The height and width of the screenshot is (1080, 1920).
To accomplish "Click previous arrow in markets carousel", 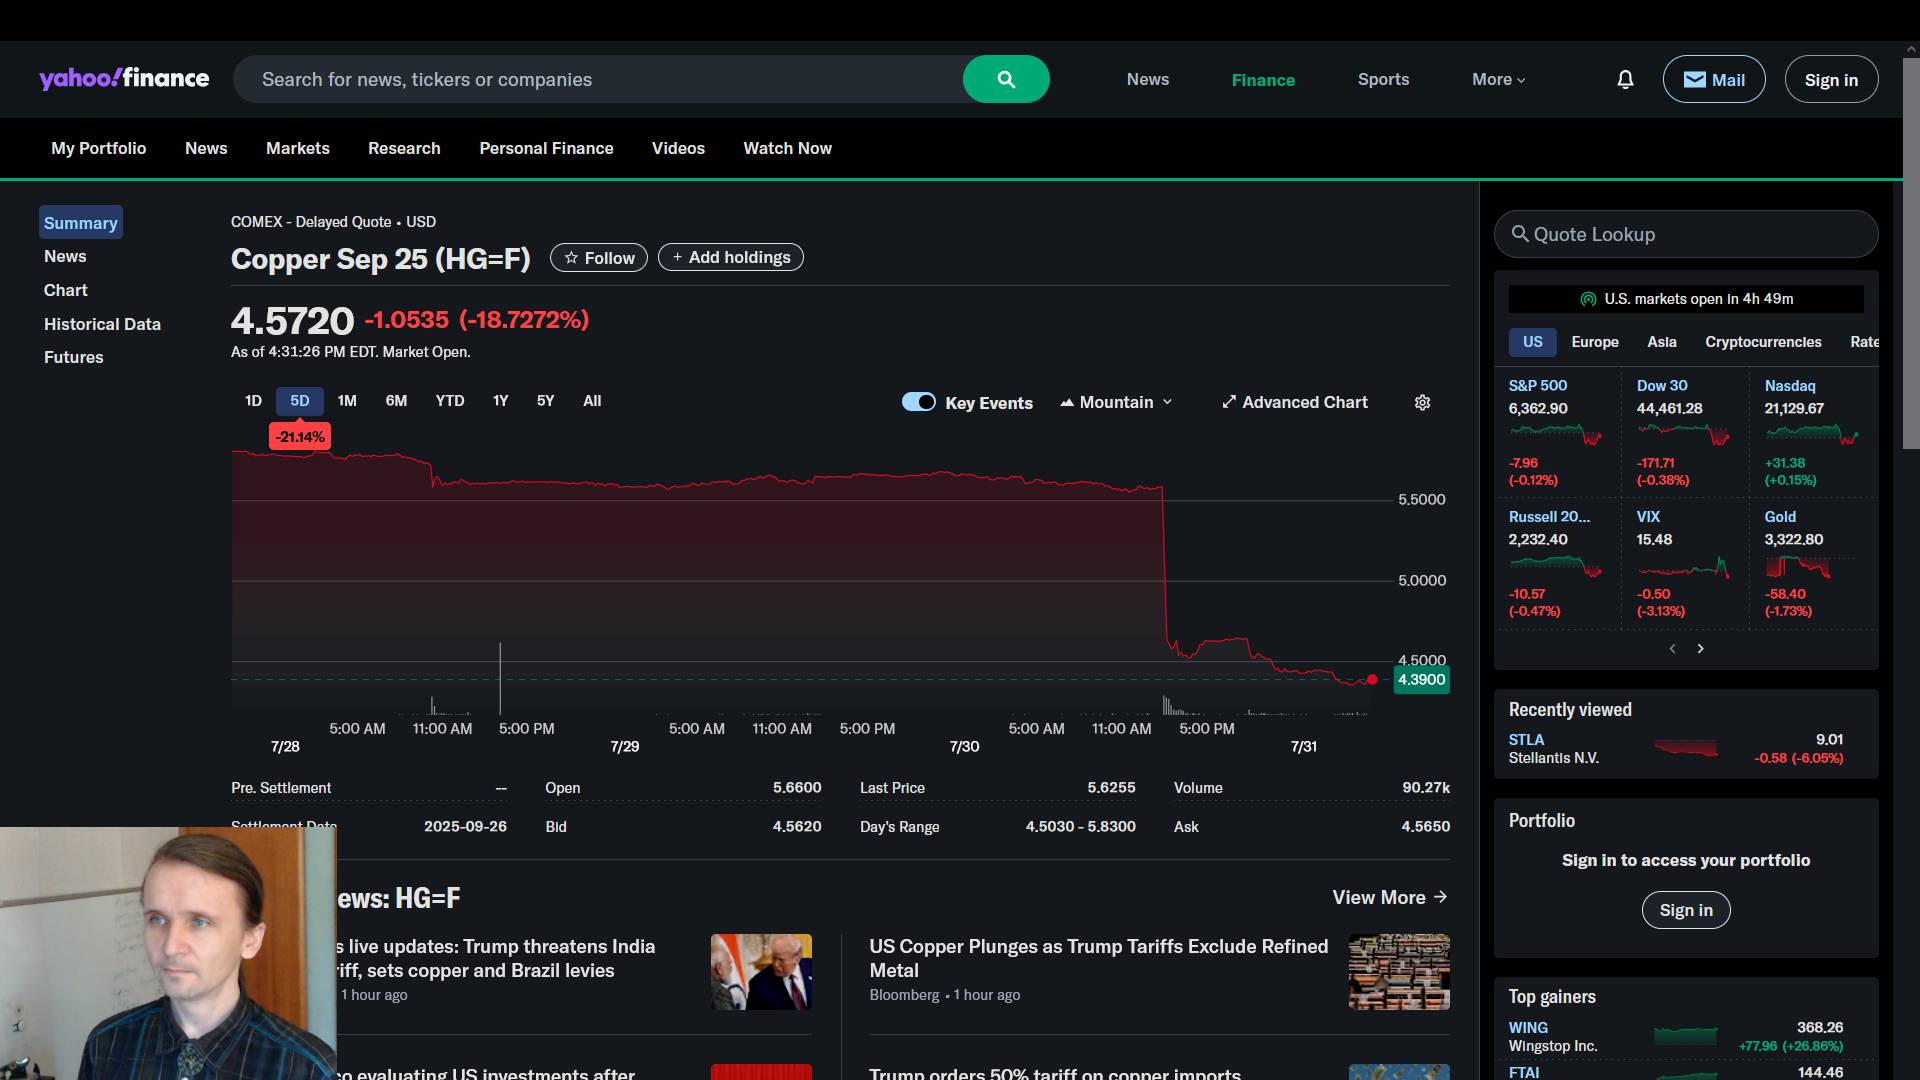I will [x=1672, y=648].
